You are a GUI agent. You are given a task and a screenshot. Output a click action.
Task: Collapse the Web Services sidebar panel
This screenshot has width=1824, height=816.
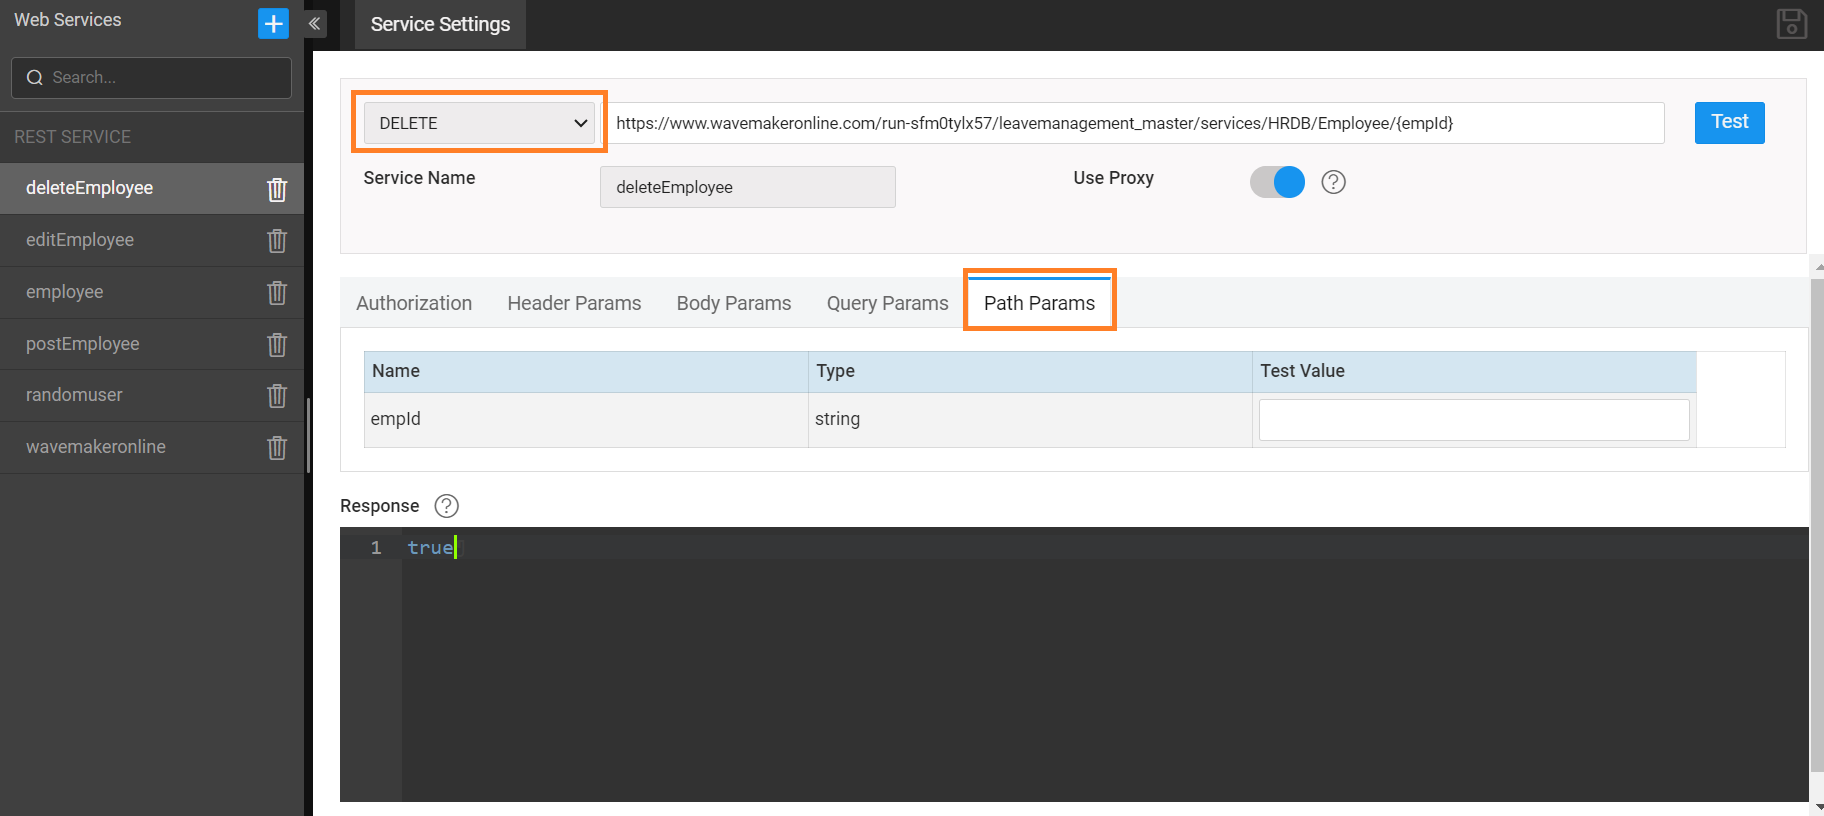click(x=315, y=23)
